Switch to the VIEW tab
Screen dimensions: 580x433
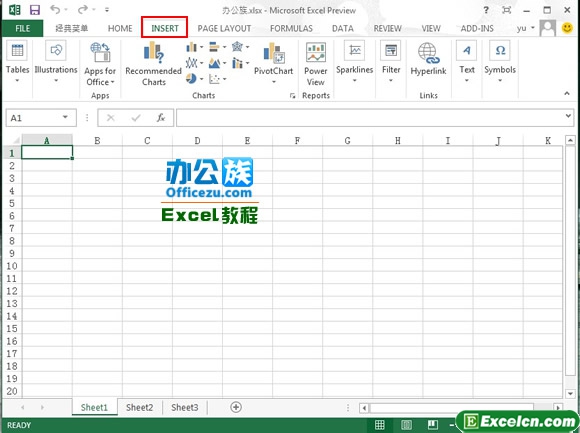click(x=431, y=28)
